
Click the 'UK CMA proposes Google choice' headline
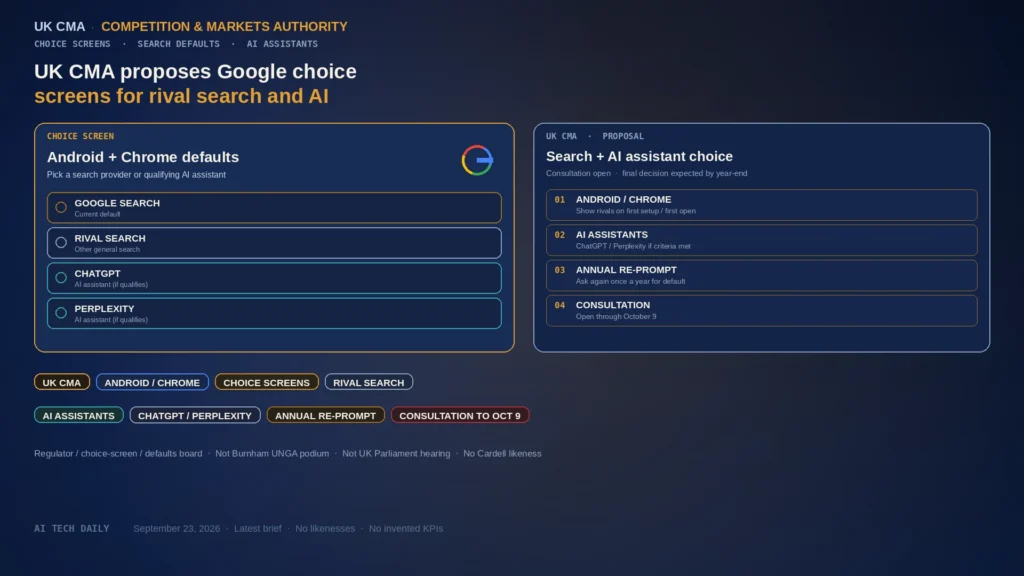click(195, 71)
